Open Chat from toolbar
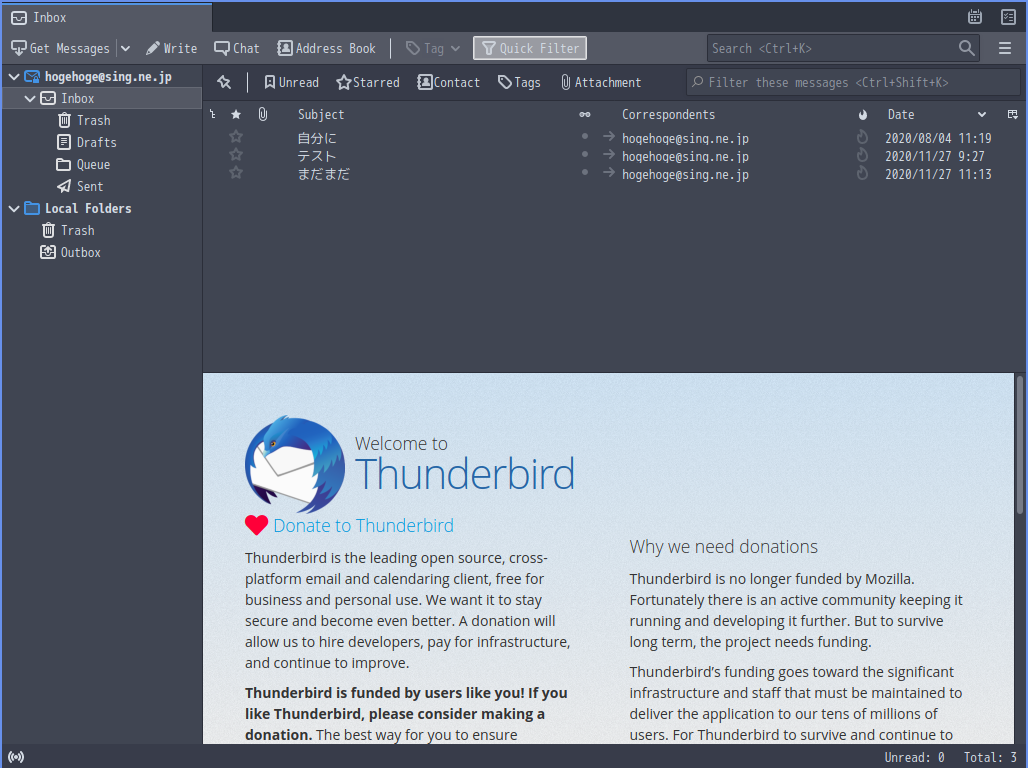This screenshot has width=1028, height=768. [x=237, y=49]
